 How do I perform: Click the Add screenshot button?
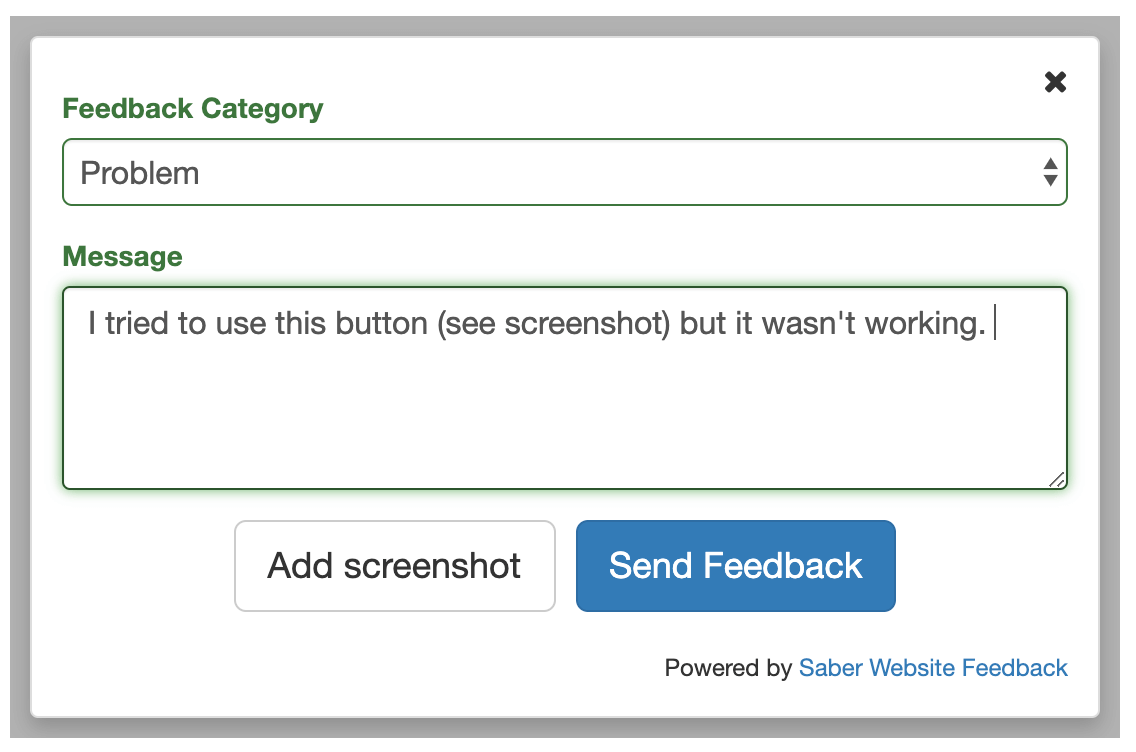click(x=394, y=566)
